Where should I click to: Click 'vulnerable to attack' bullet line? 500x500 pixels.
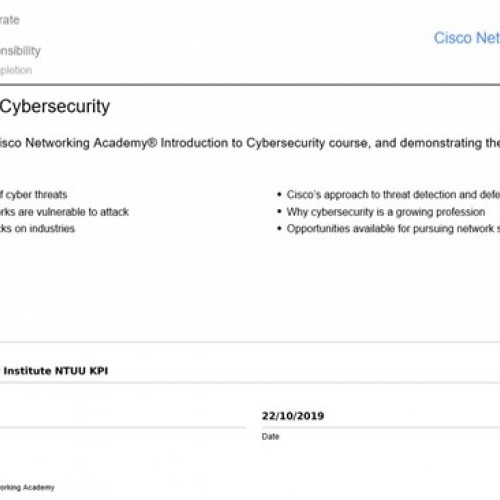[64, 212]
